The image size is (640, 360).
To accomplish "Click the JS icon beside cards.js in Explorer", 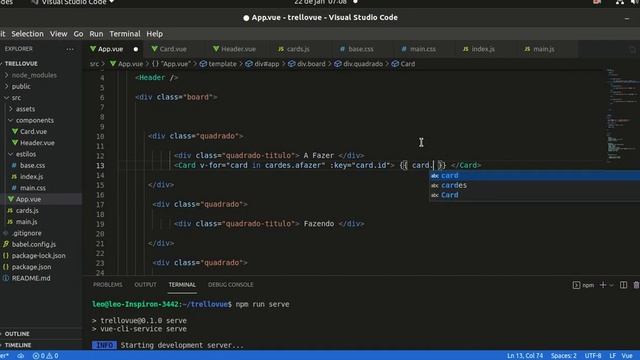I will tap(10, 211).
